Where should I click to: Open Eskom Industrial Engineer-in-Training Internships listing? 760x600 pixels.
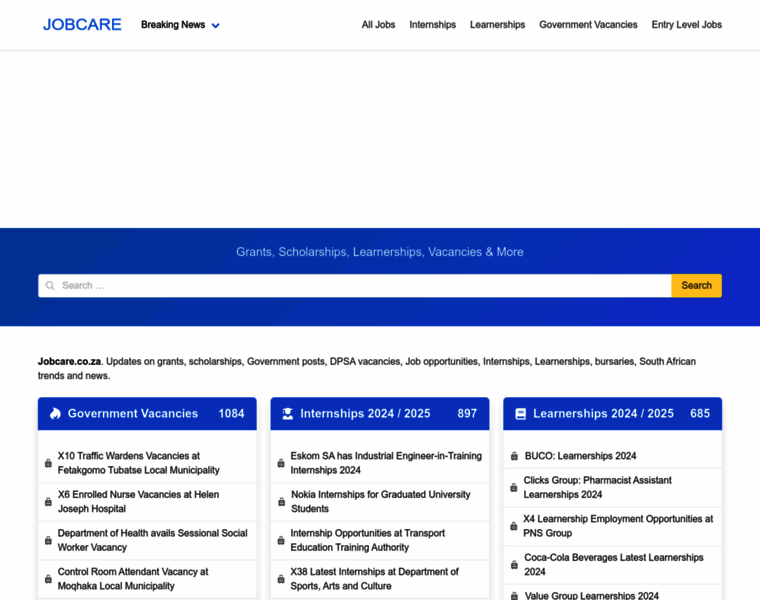tap(386, 463)
